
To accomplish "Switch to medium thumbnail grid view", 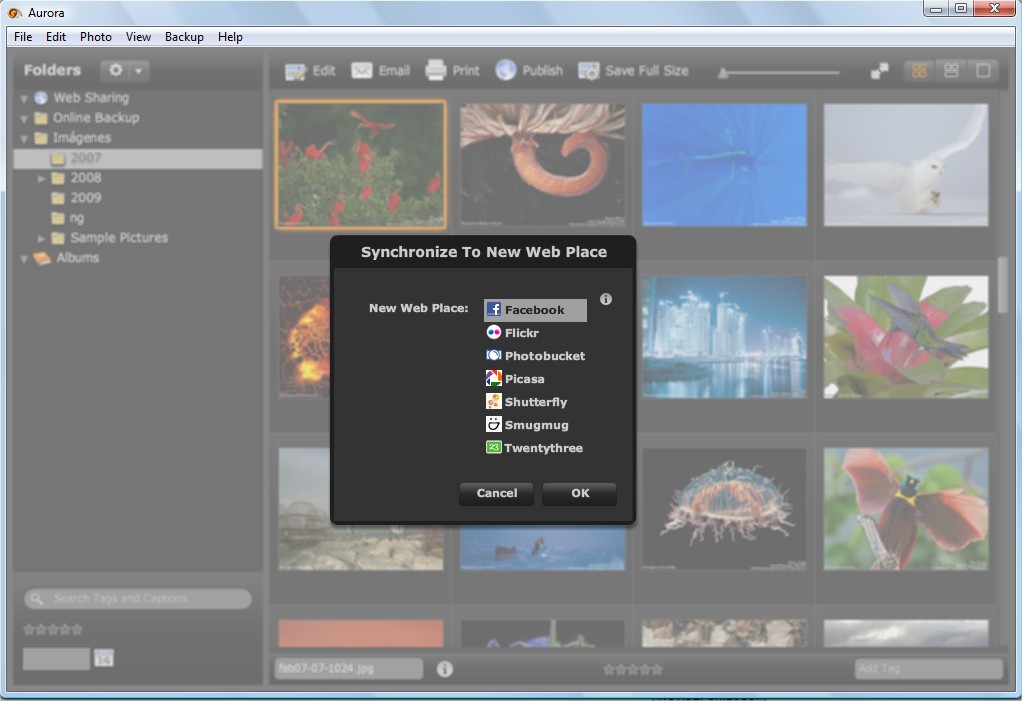I will [951, 70].
